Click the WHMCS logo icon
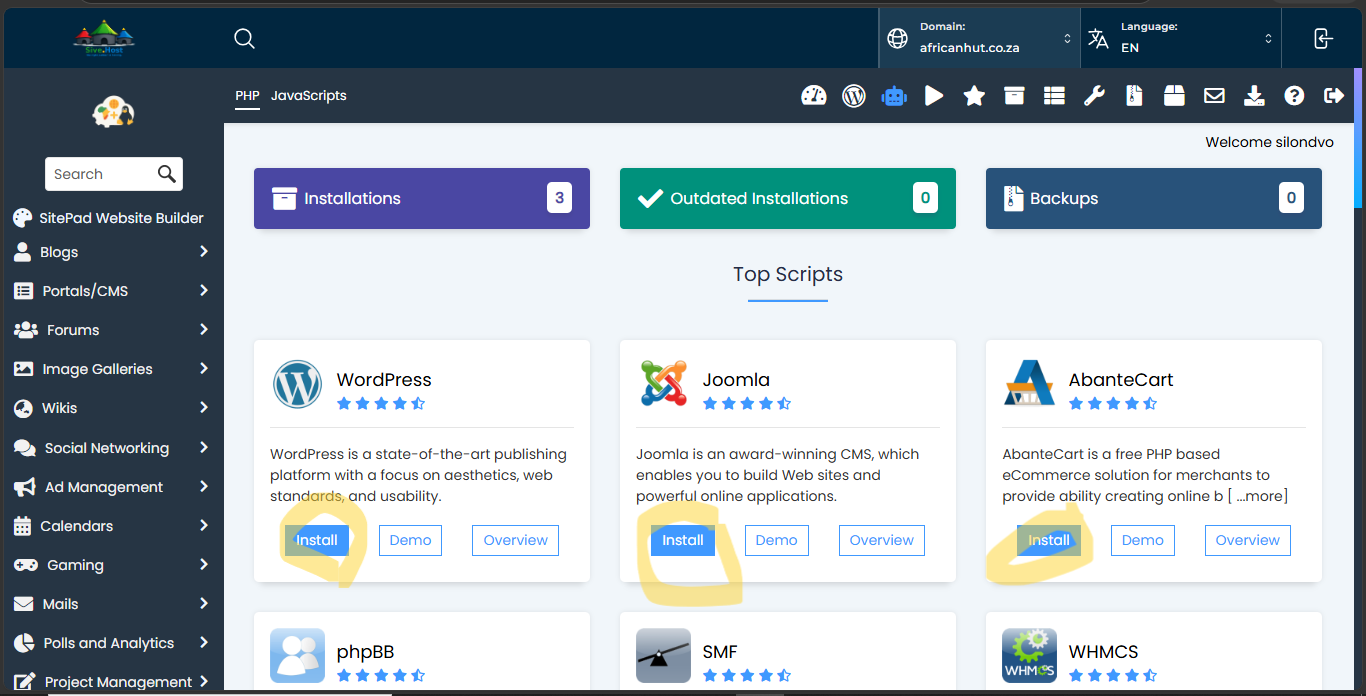 1029,655
